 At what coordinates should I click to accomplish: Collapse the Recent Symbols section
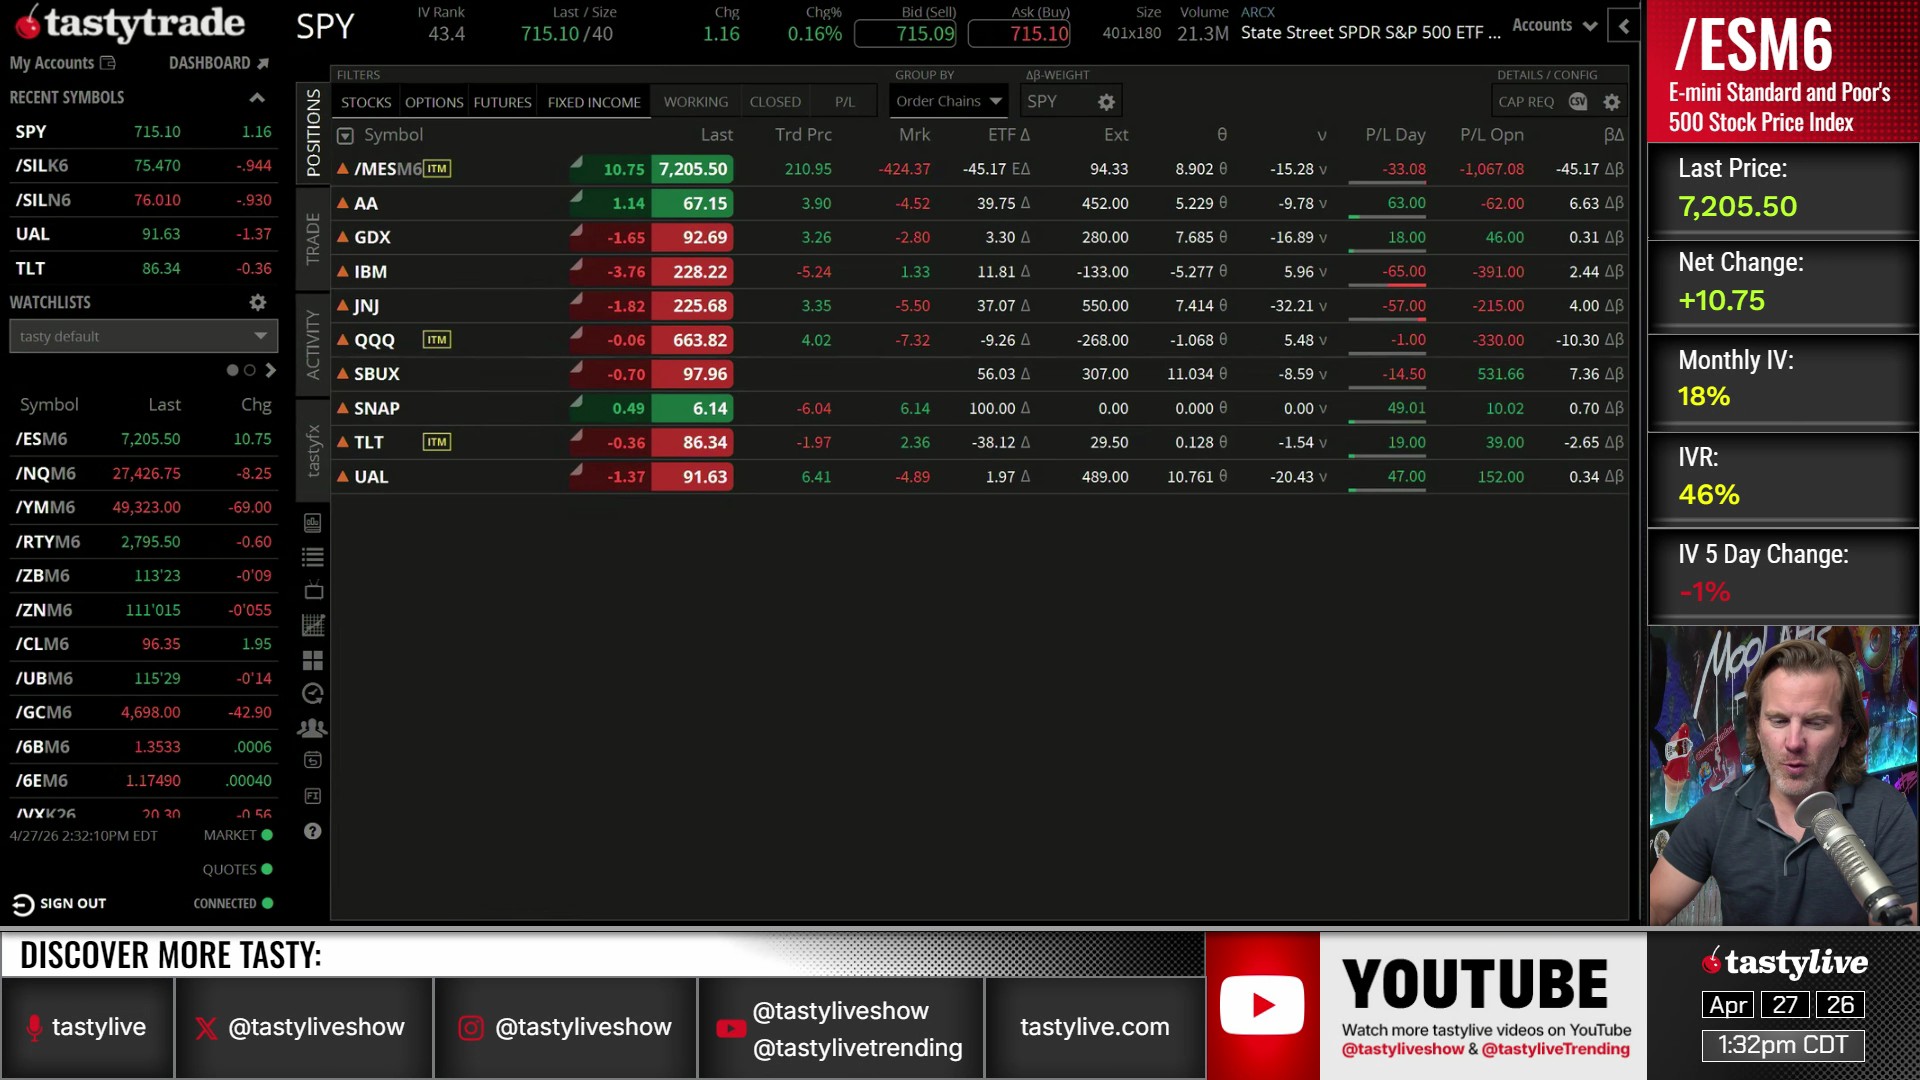(257, 97)
